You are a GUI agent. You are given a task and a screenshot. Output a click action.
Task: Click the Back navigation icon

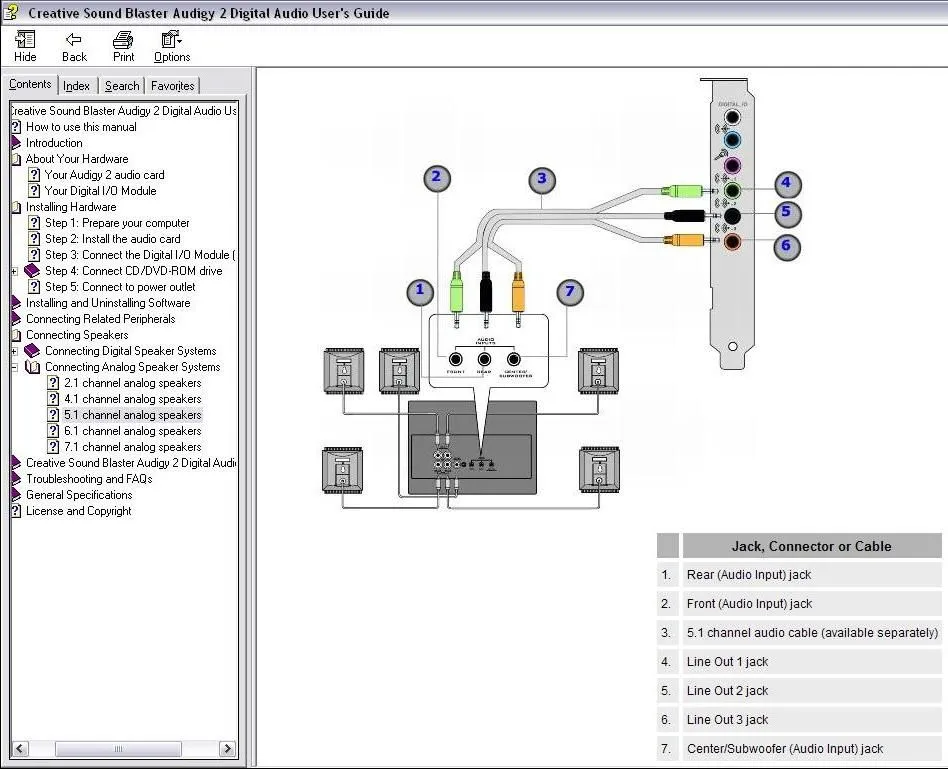pos(73,45)
